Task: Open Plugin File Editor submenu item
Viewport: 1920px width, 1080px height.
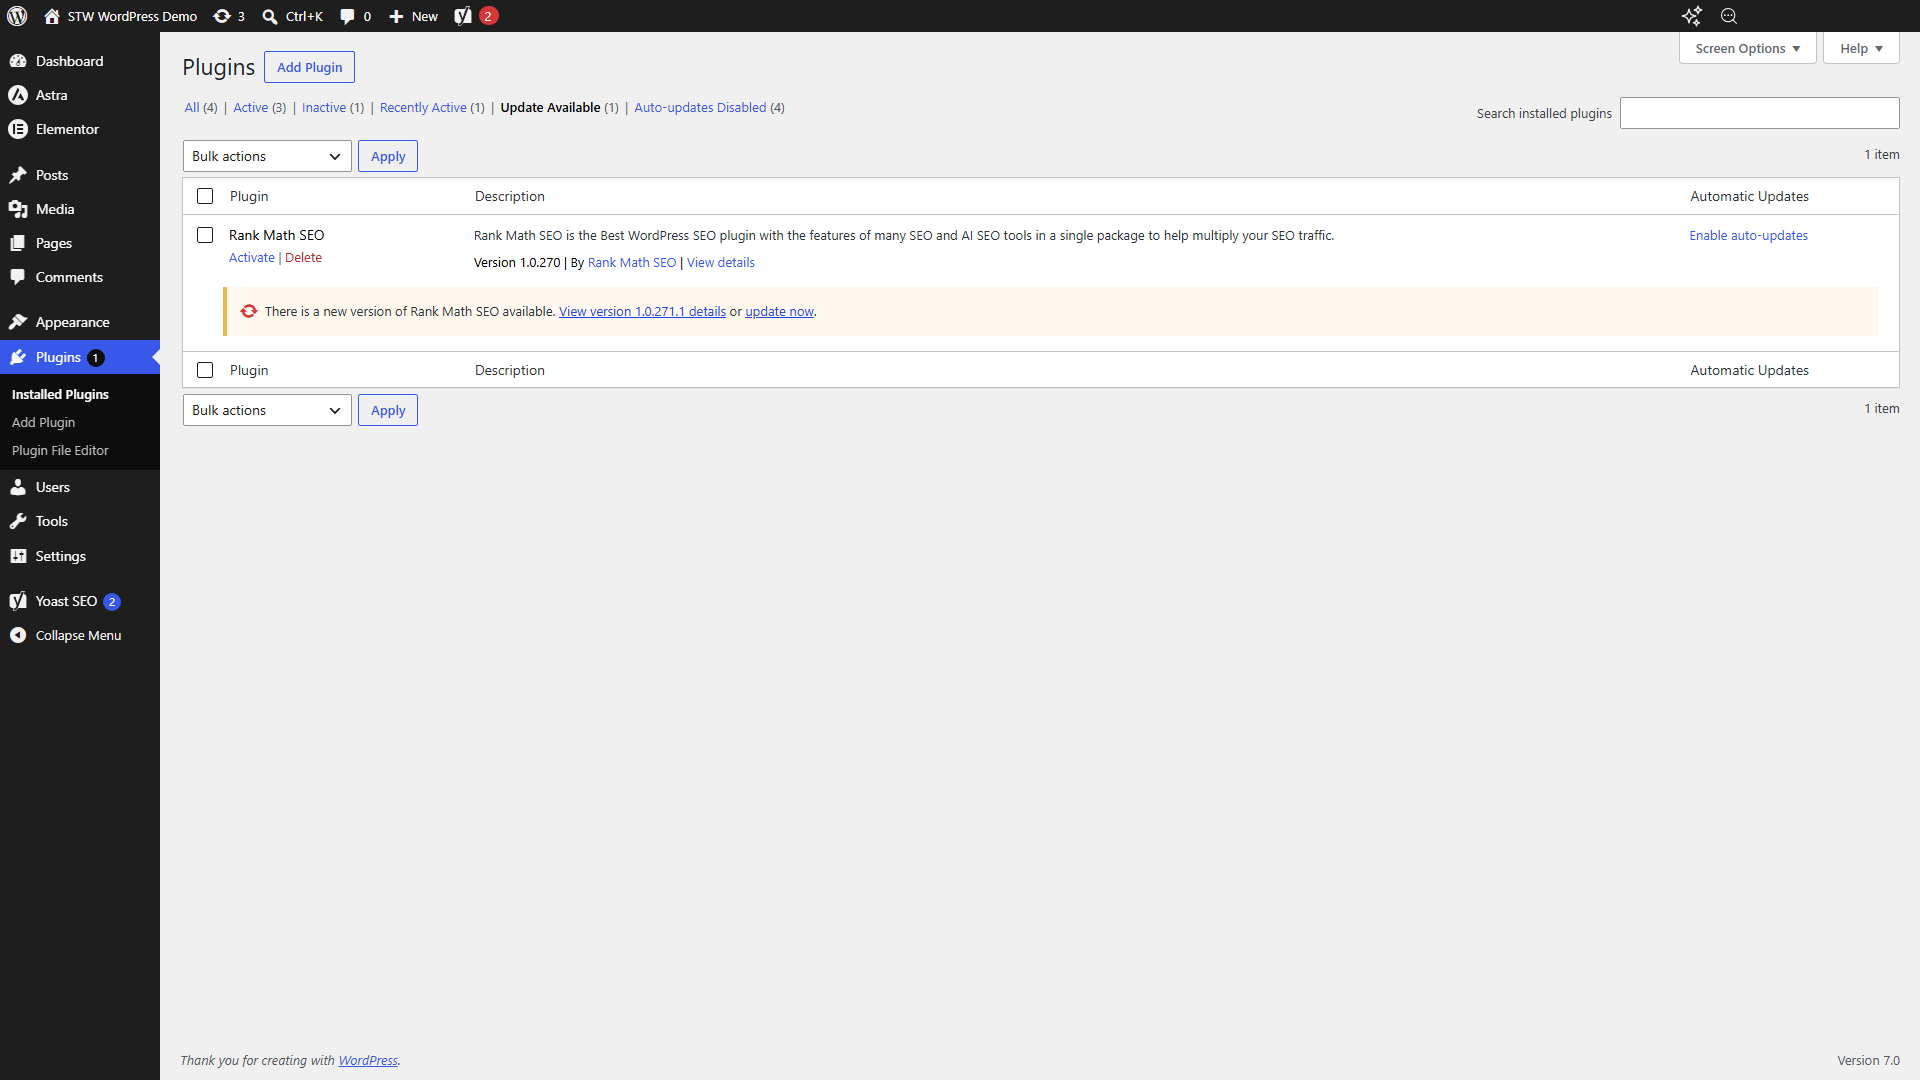Action: 60,450
